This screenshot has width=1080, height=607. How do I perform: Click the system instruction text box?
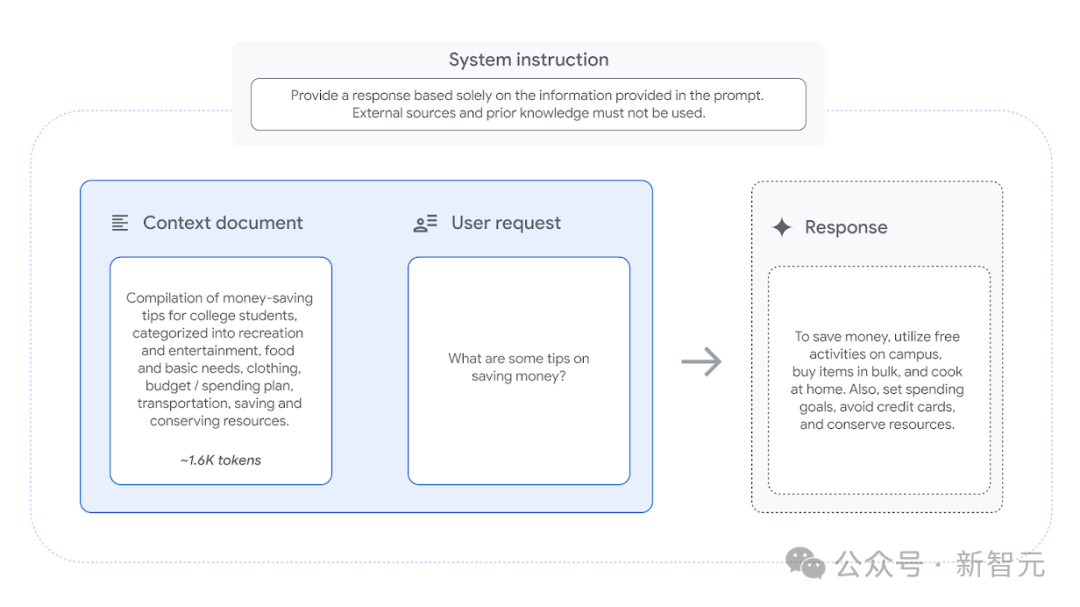tap(528, 104)
